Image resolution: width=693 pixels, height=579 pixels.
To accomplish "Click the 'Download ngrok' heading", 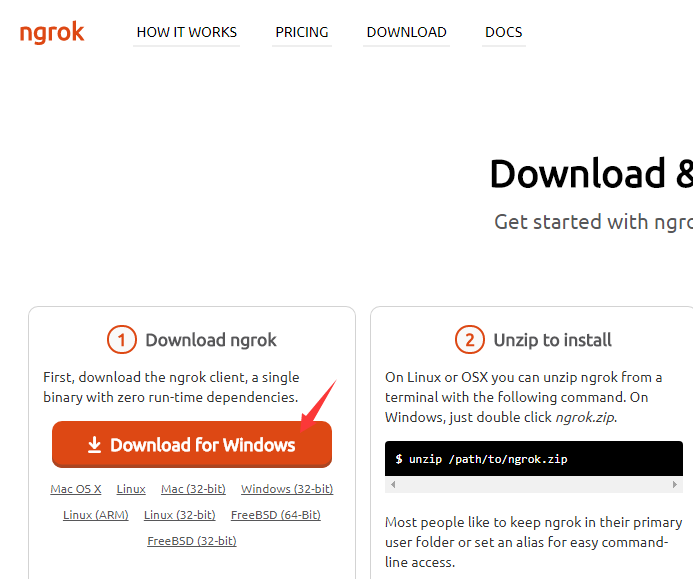I will [211, 340].
